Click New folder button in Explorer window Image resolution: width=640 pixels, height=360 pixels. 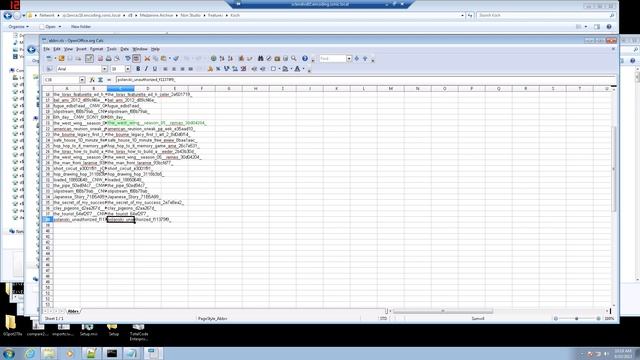81,27
